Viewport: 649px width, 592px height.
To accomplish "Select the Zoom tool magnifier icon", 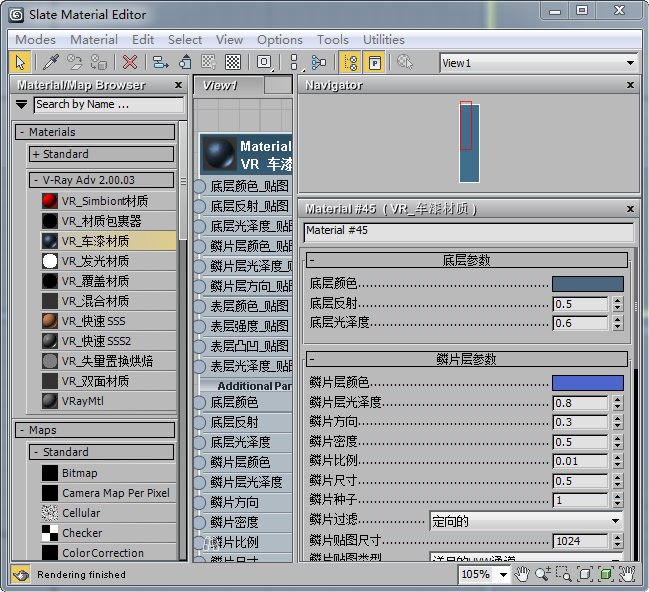I will [543, 574].
